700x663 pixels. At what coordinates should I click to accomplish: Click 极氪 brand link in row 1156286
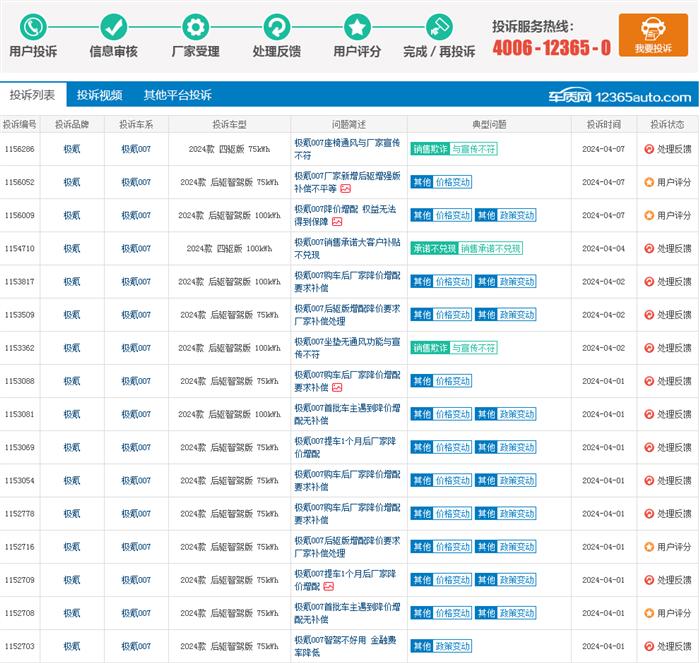72,149
